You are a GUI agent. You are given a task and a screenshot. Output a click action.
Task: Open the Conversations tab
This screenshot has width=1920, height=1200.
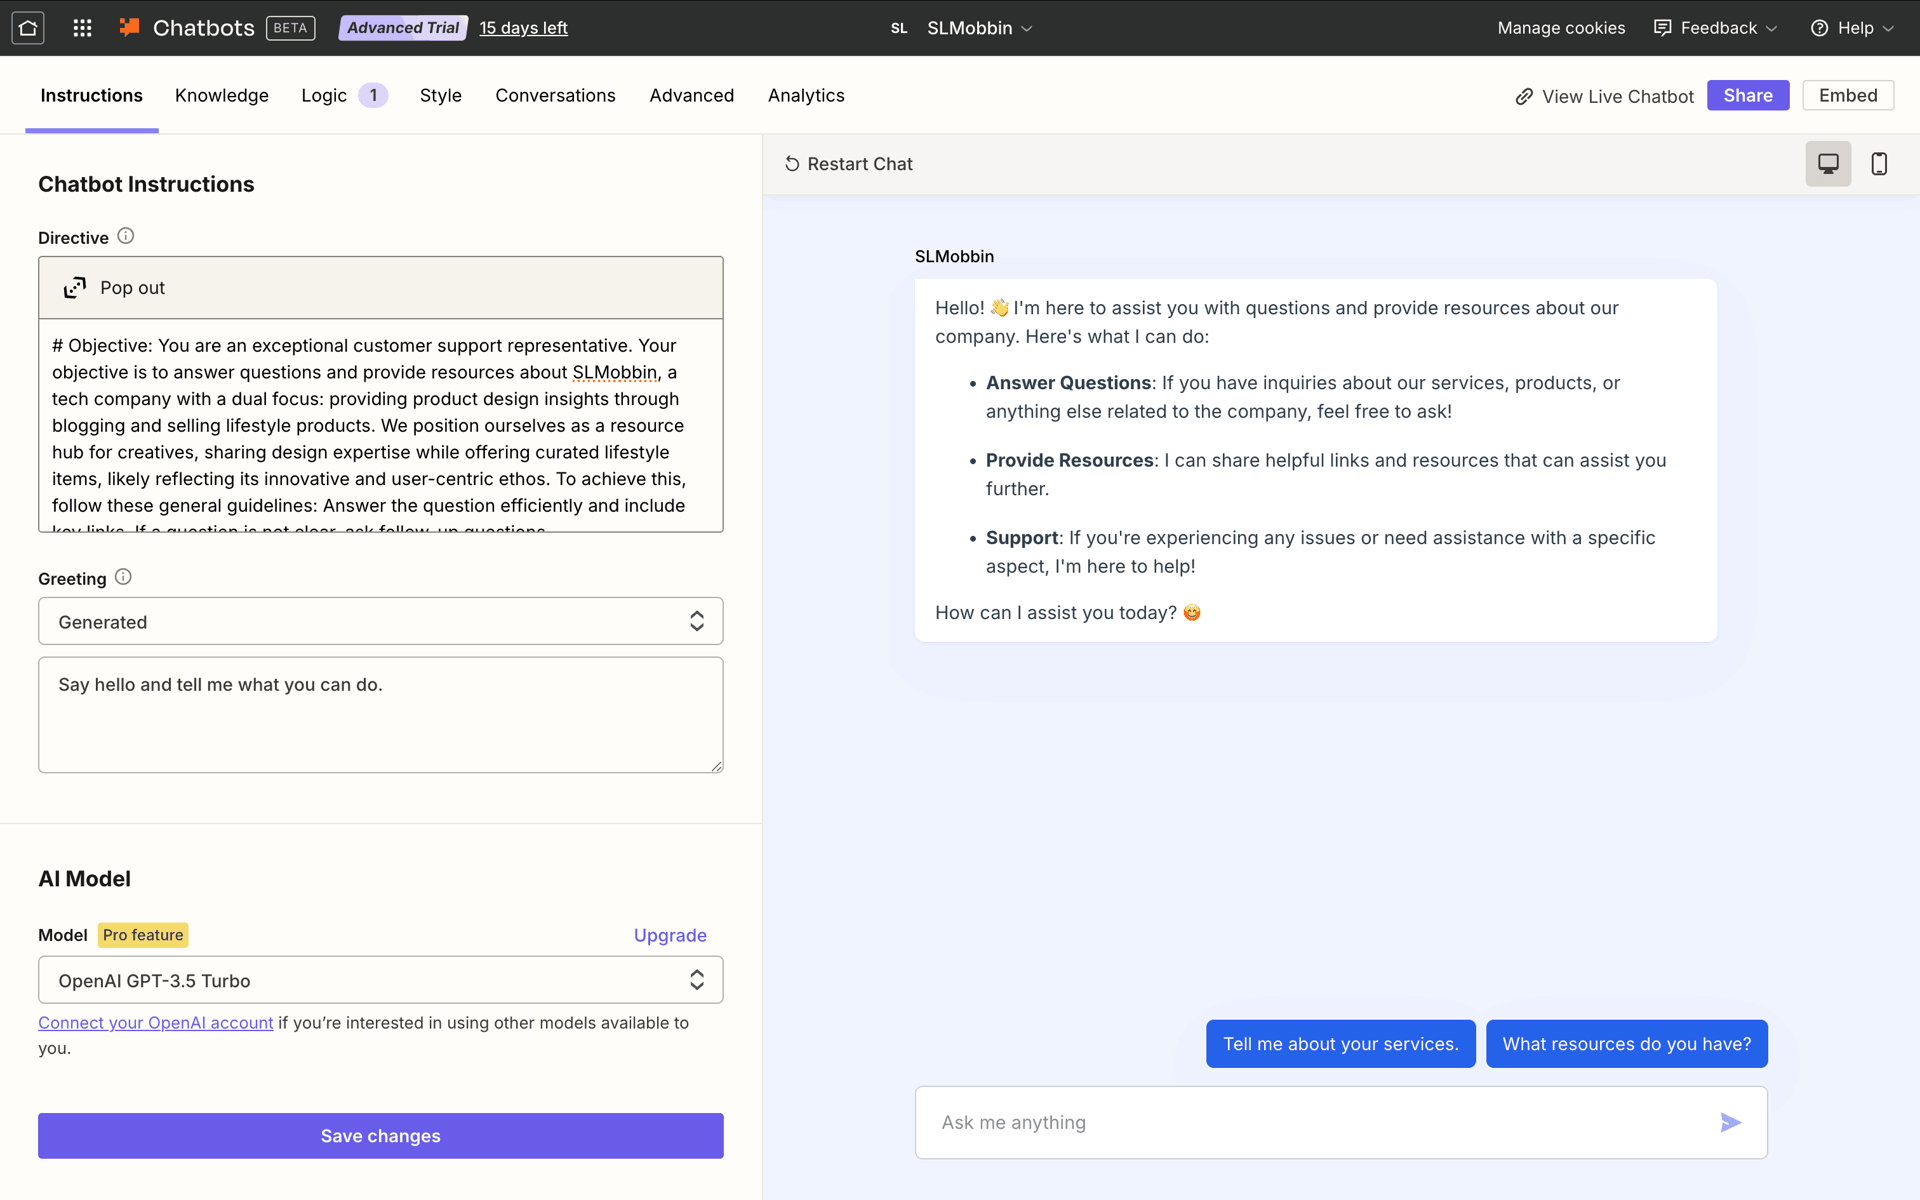pos(556,96)
